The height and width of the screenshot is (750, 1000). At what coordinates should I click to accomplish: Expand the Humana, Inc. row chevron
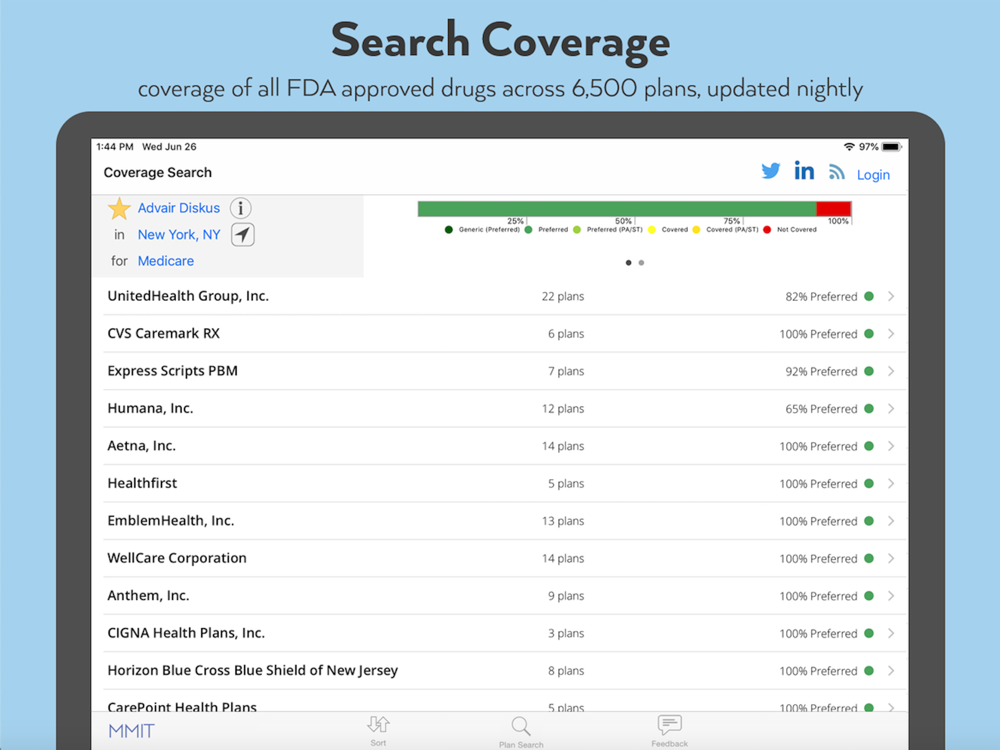pyautogui.click(x=891, y=409)
